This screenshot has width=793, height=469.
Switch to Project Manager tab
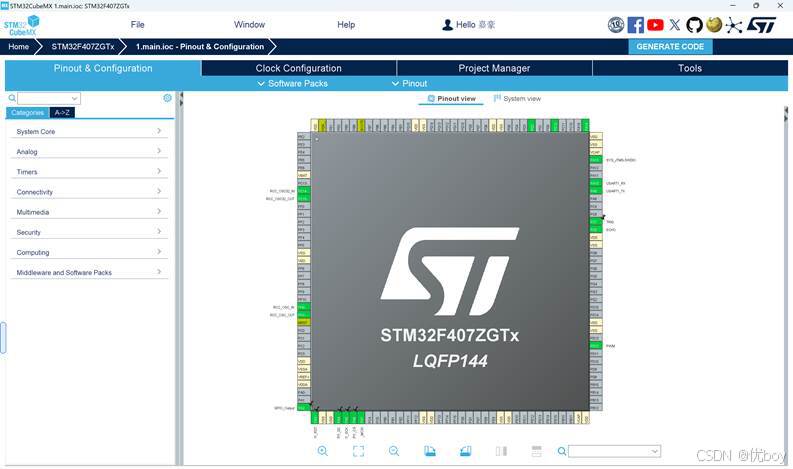(x=494, y=68)
